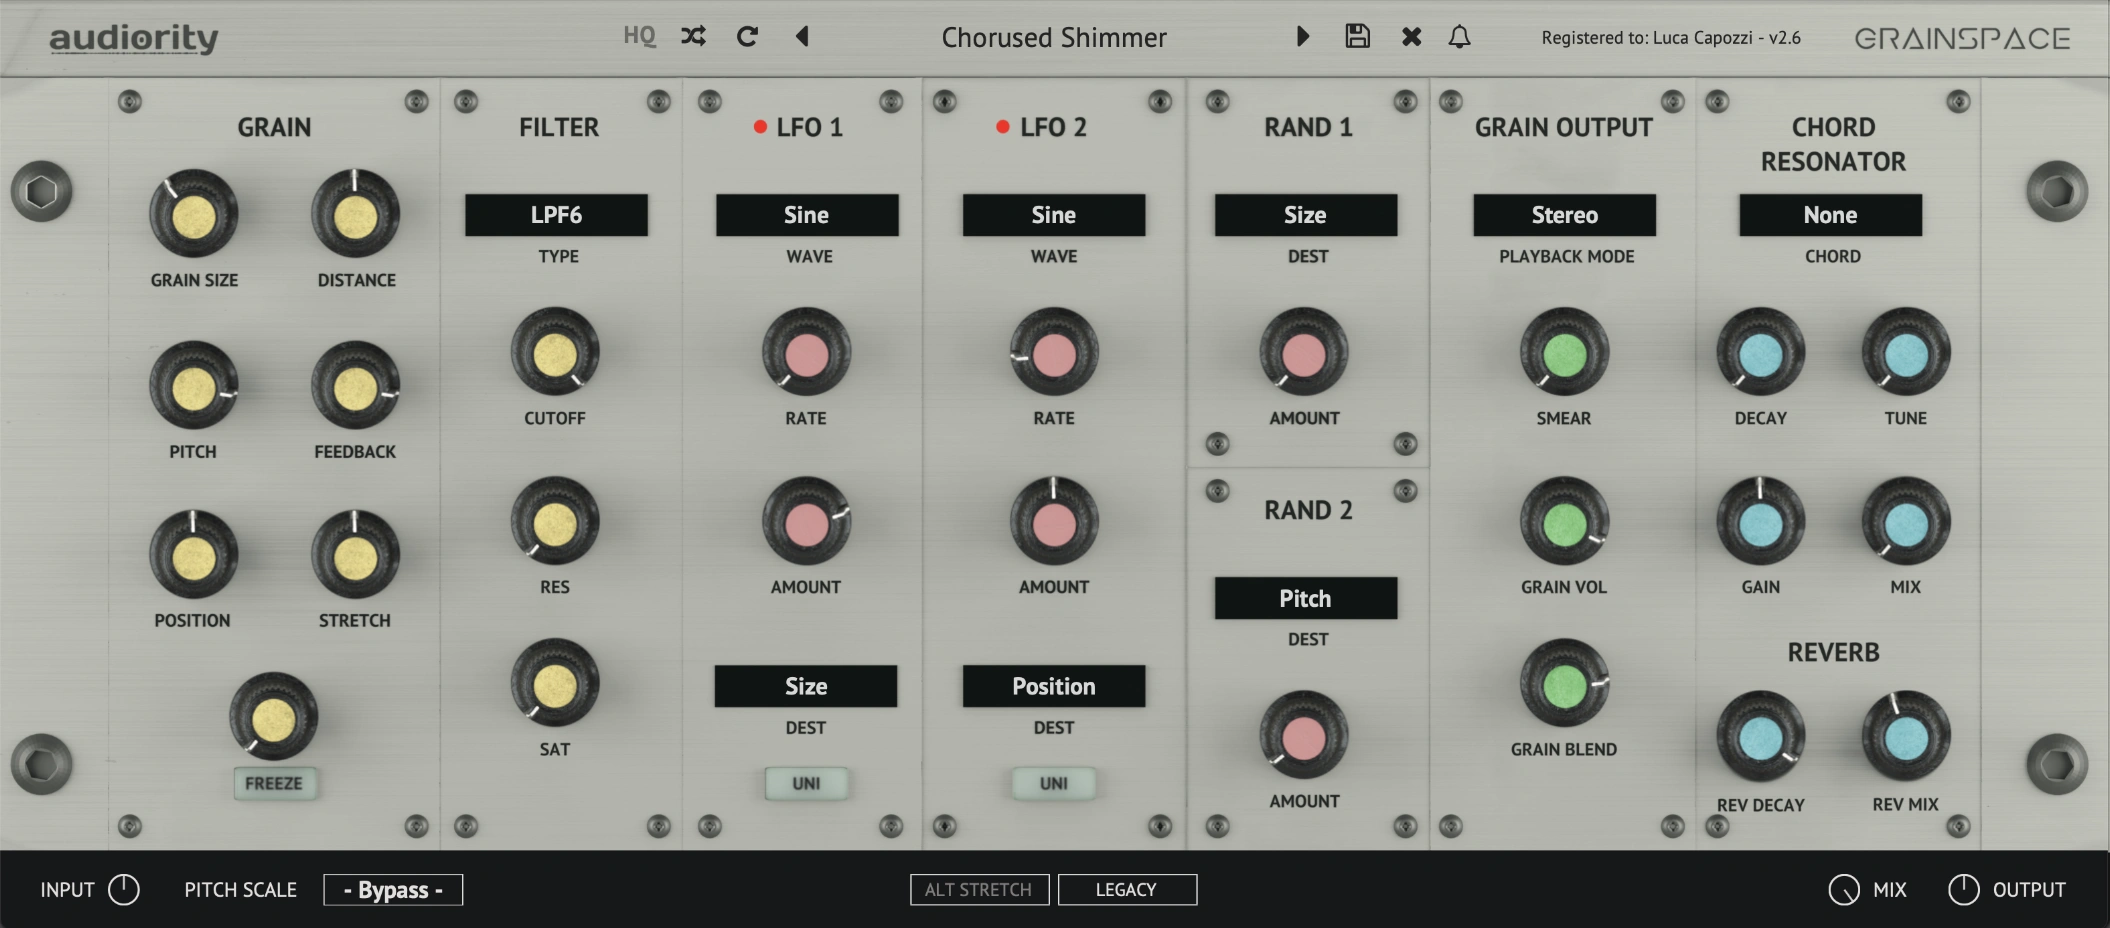Go to next preset arrow
Image resolution: width=2110 pixels, height=928 pixels.
pyautogui.click(x=1302, y=37)
